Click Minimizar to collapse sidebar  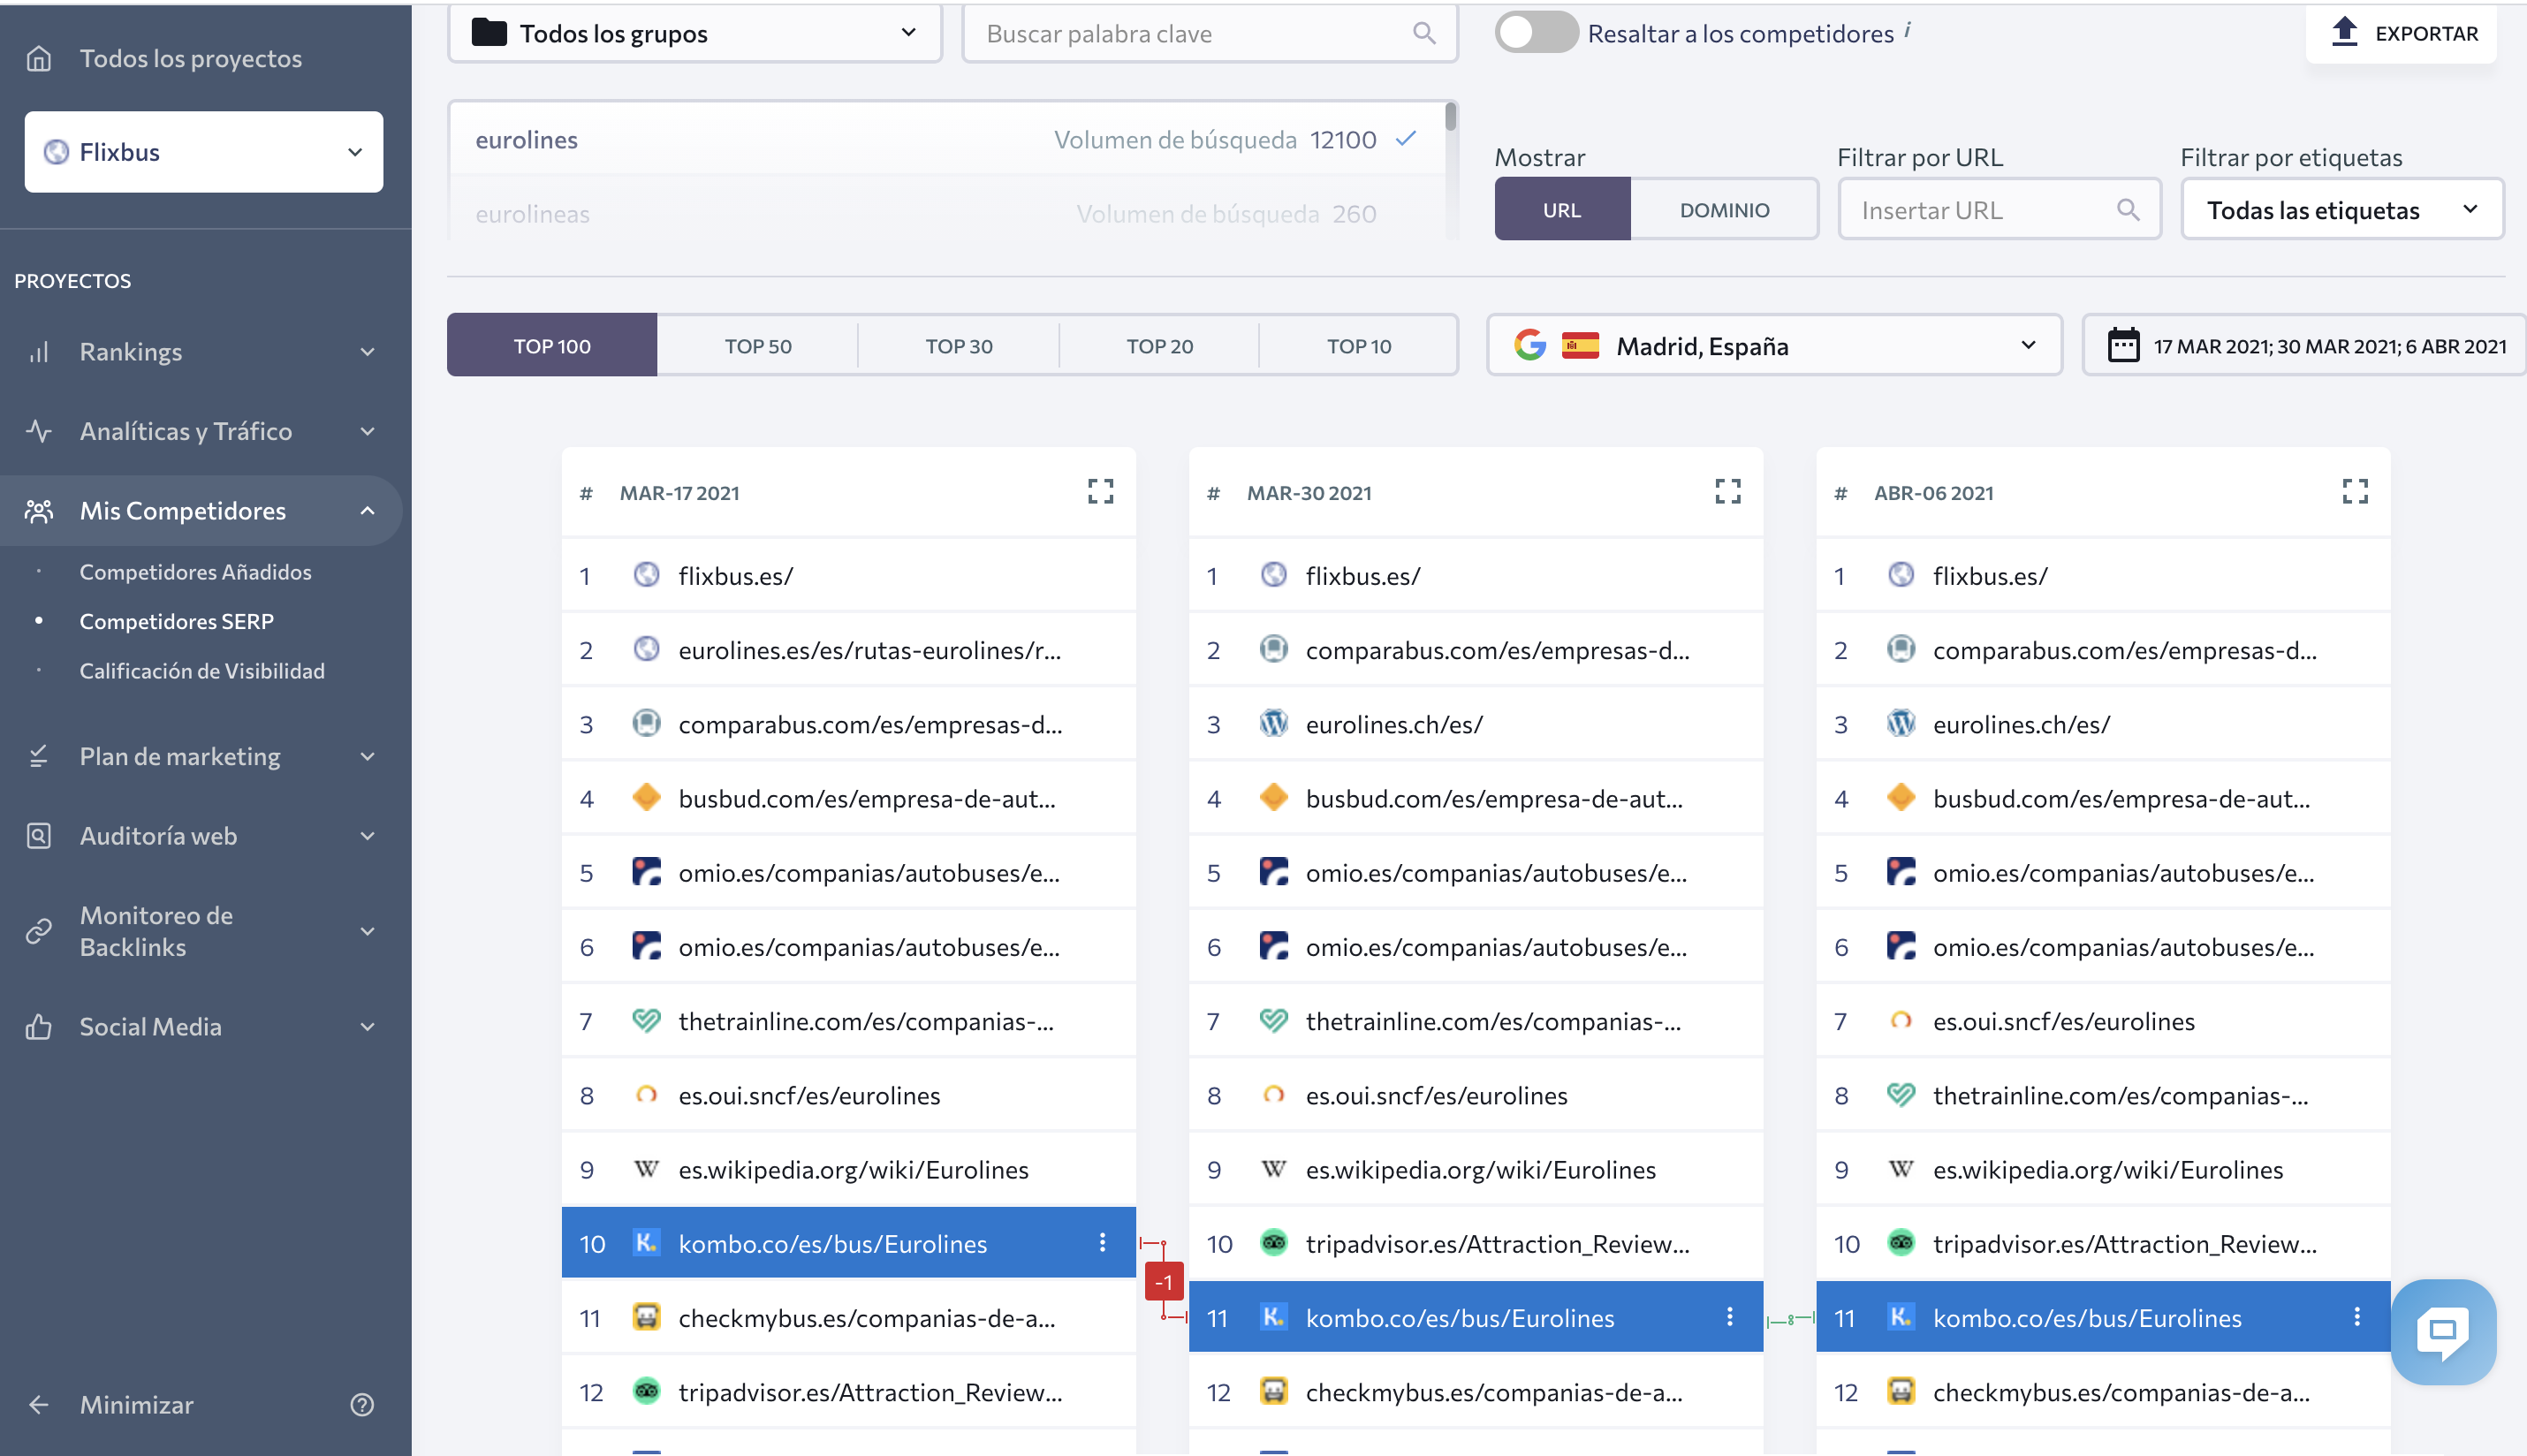tap(136, 1404)
